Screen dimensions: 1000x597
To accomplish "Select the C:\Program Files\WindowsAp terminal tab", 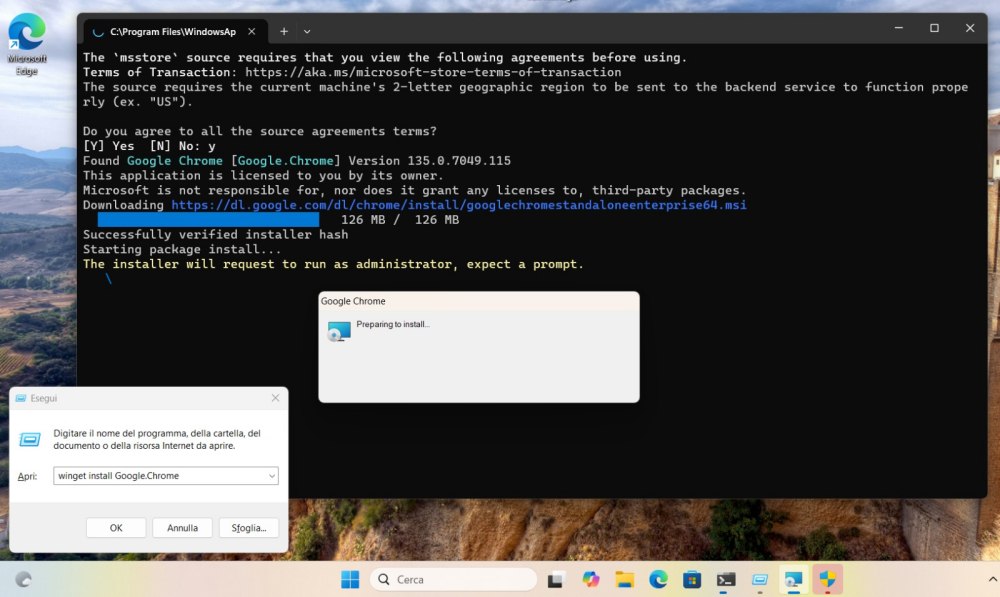I will tap(172, 31).
